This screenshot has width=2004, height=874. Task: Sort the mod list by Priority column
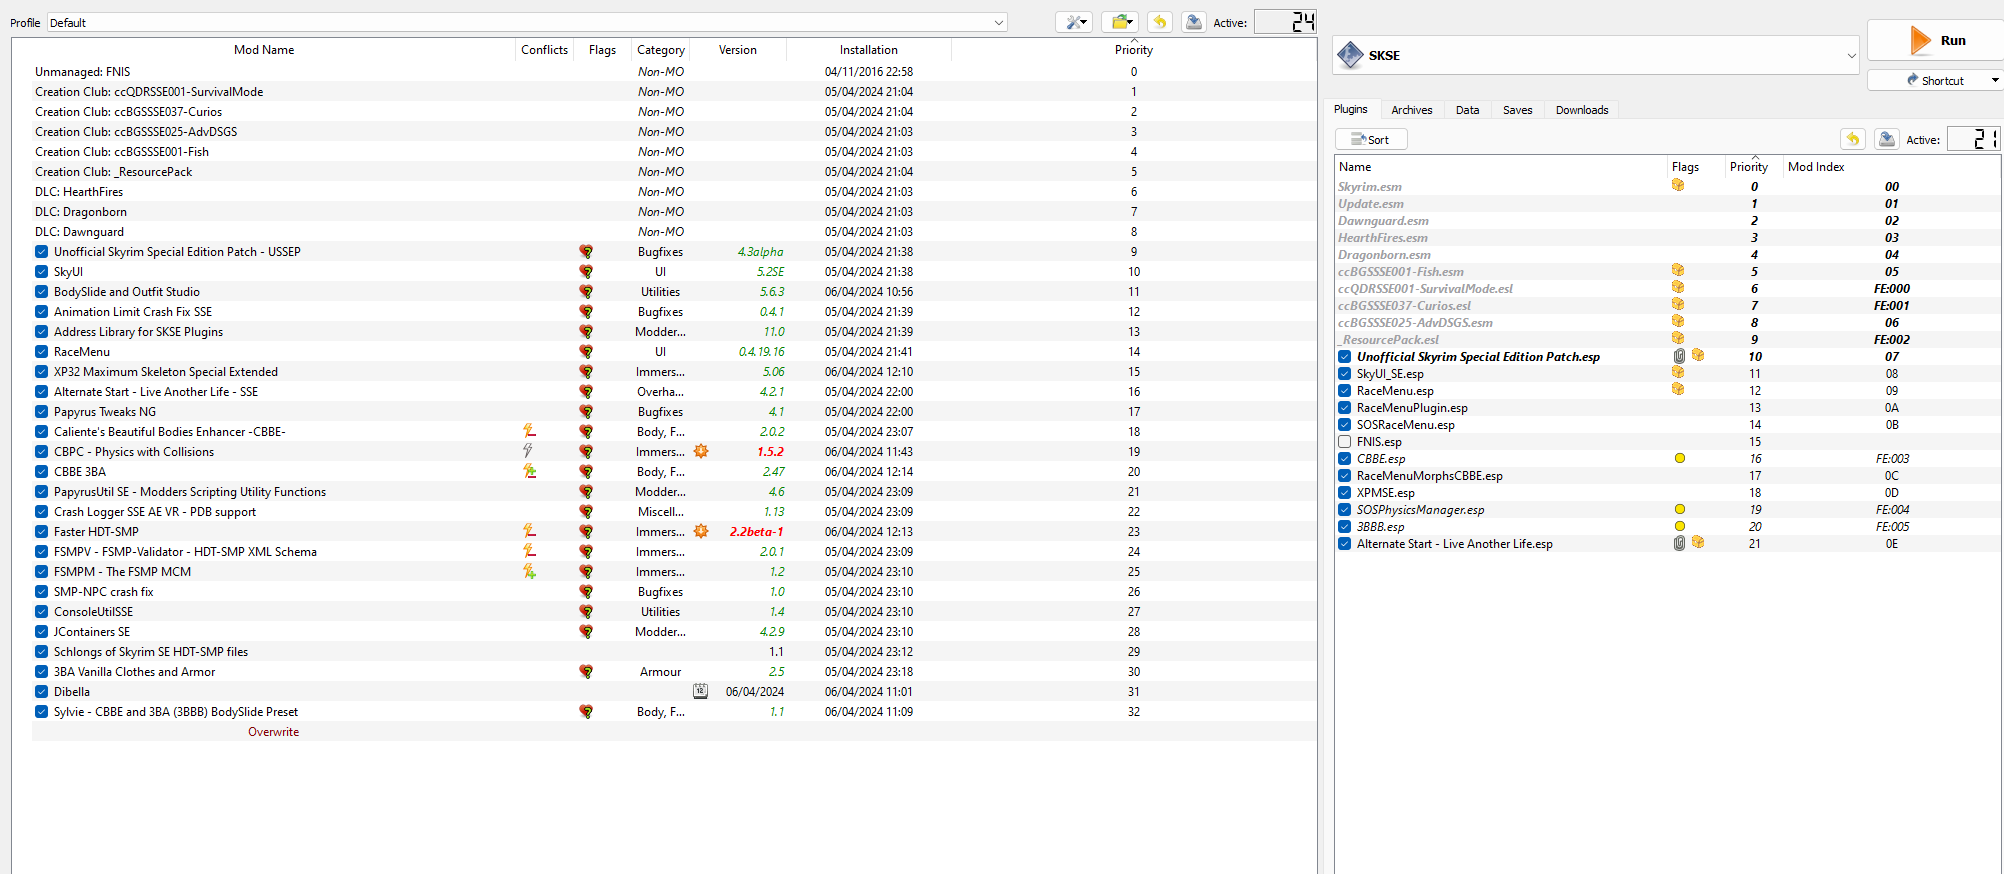coord(1133,50)
